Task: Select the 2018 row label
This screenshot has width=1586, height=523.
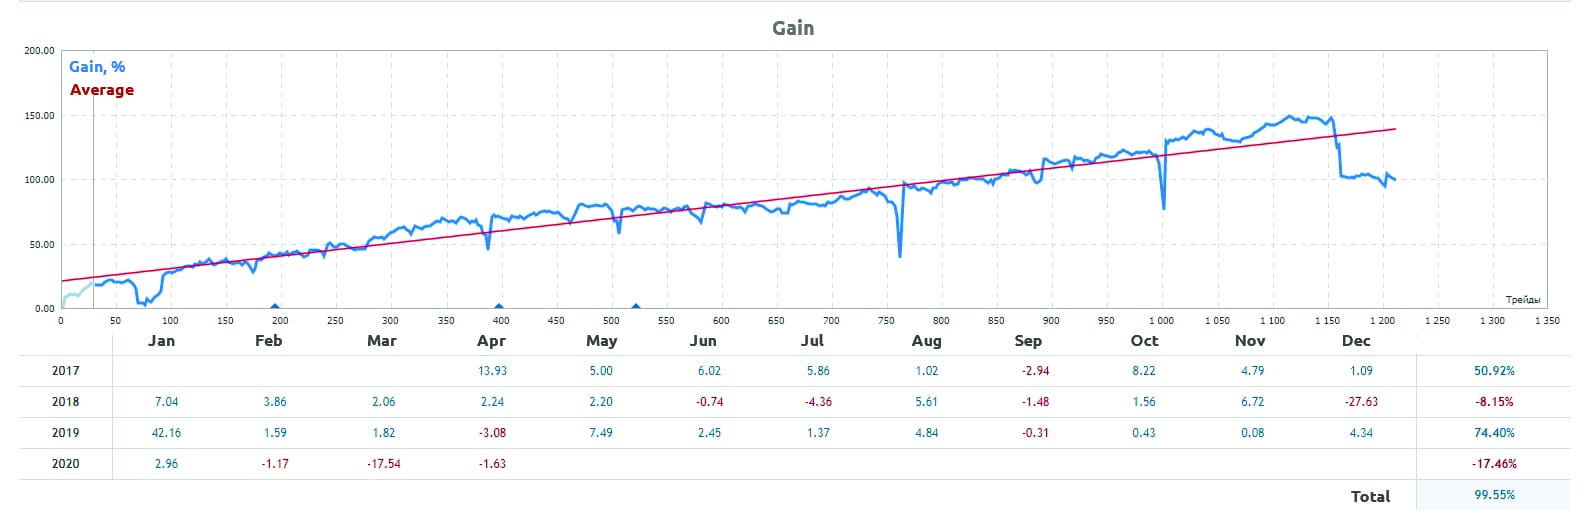Action: (66, 402)
